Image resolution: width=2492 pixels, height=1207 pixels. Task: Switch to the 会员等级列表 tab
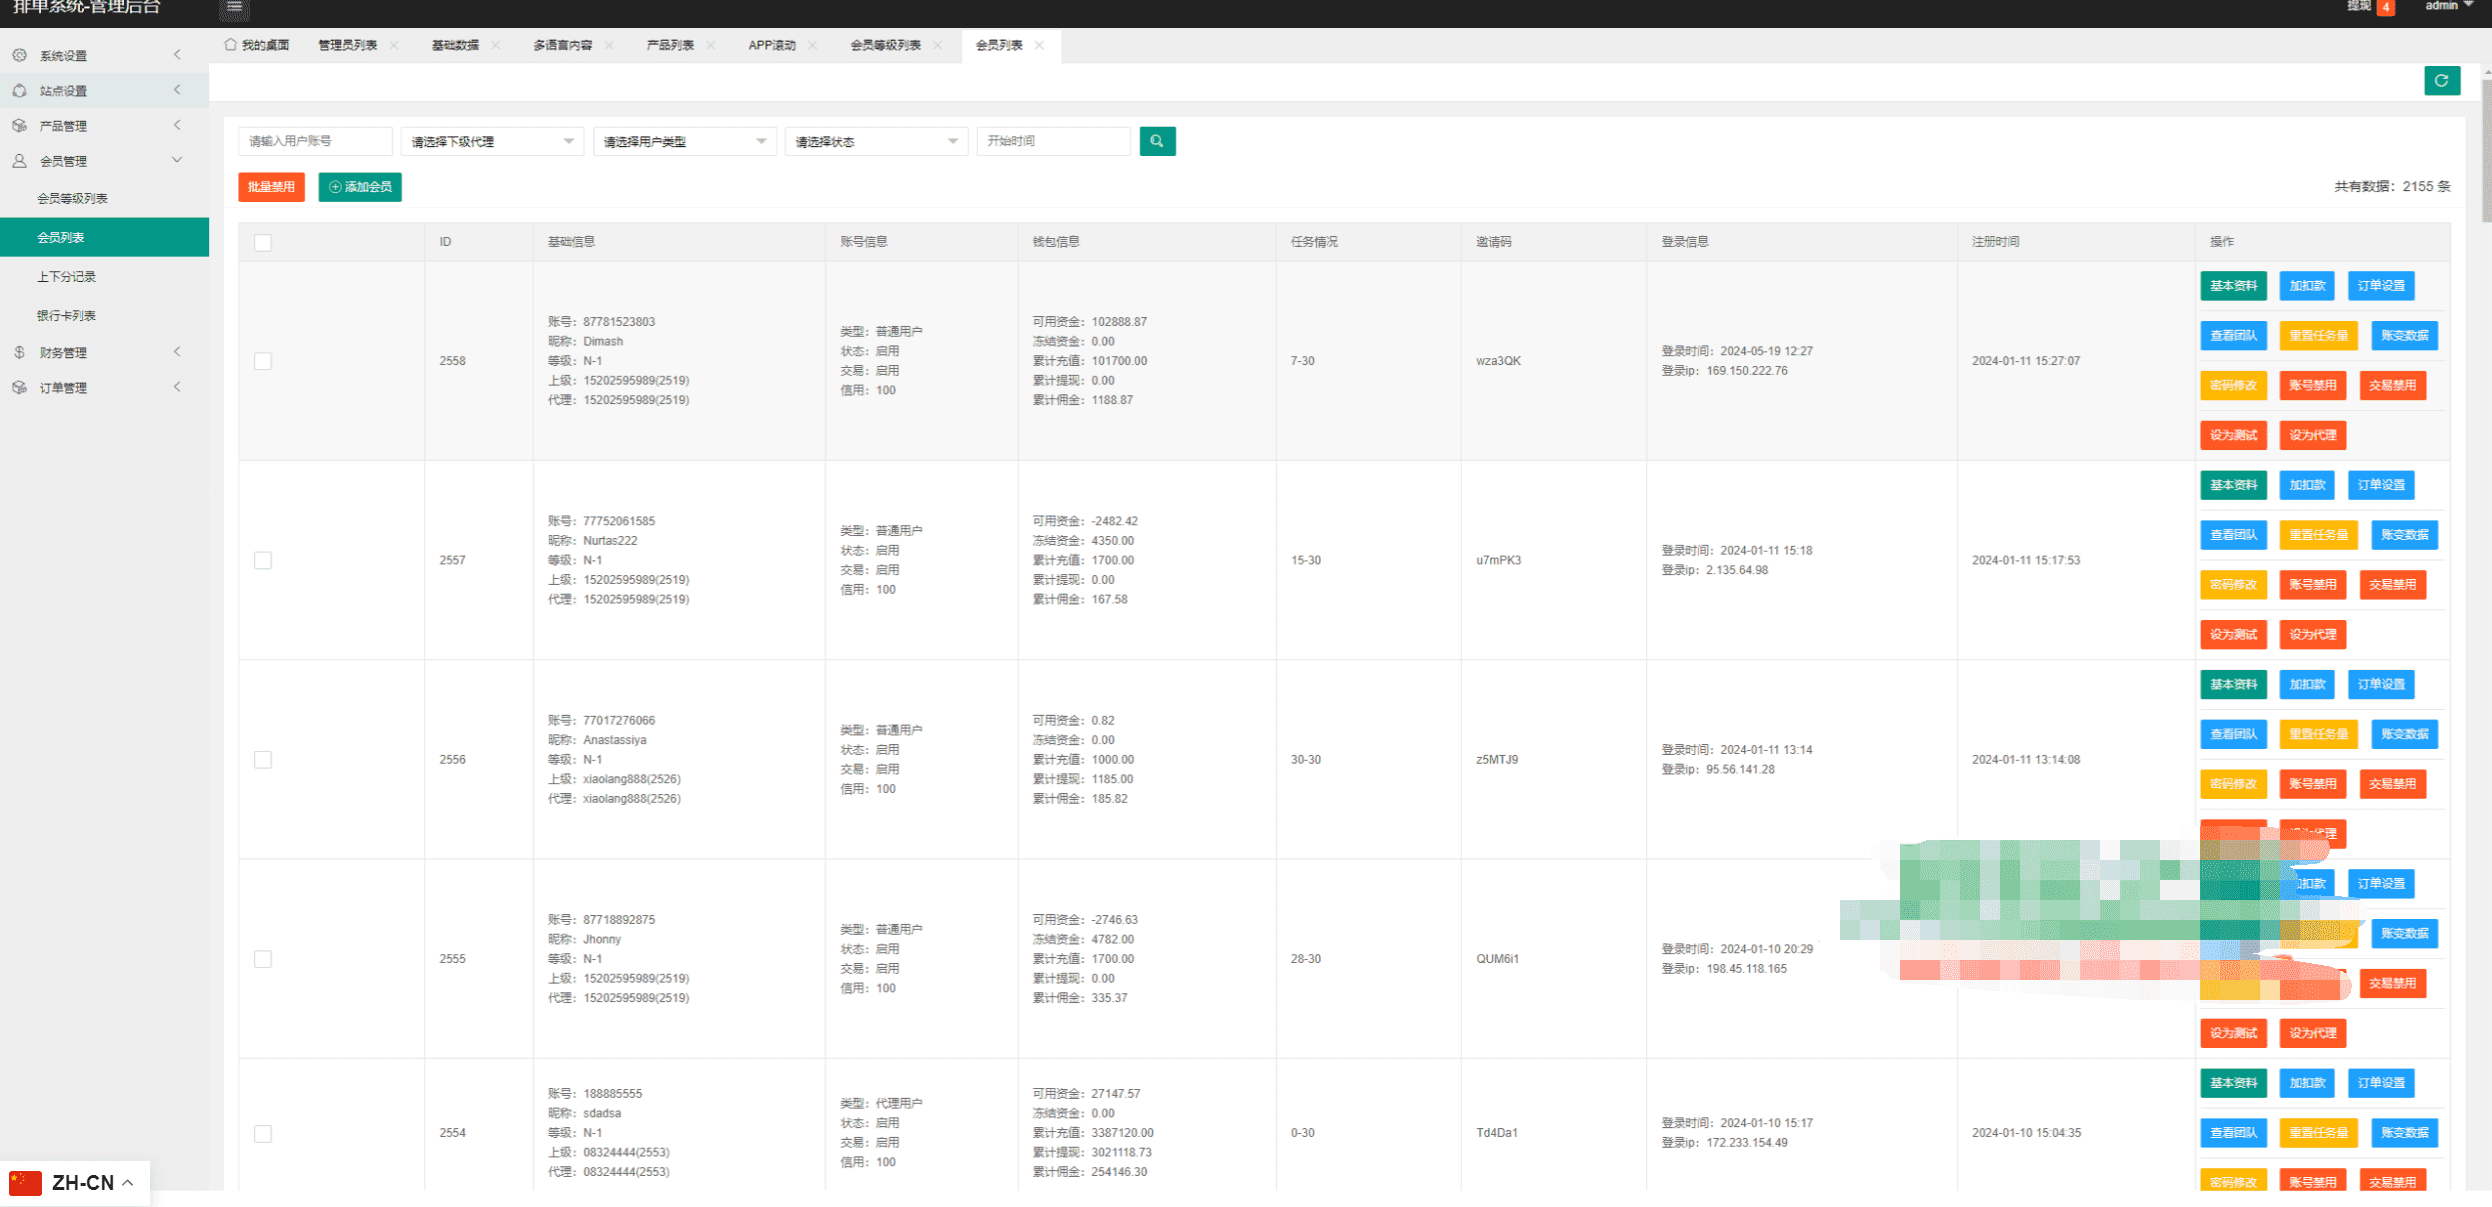[x=885, y=45]
